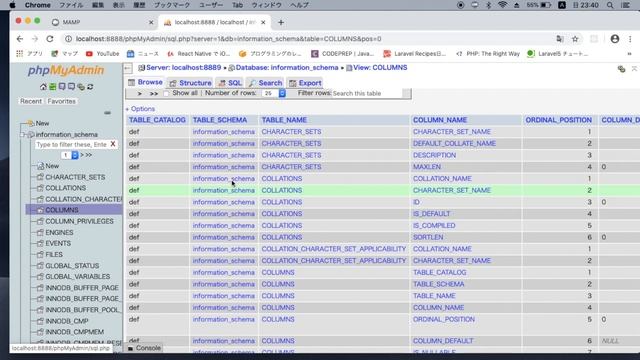Open the MySQL documentation icon in sidebar

71,87
